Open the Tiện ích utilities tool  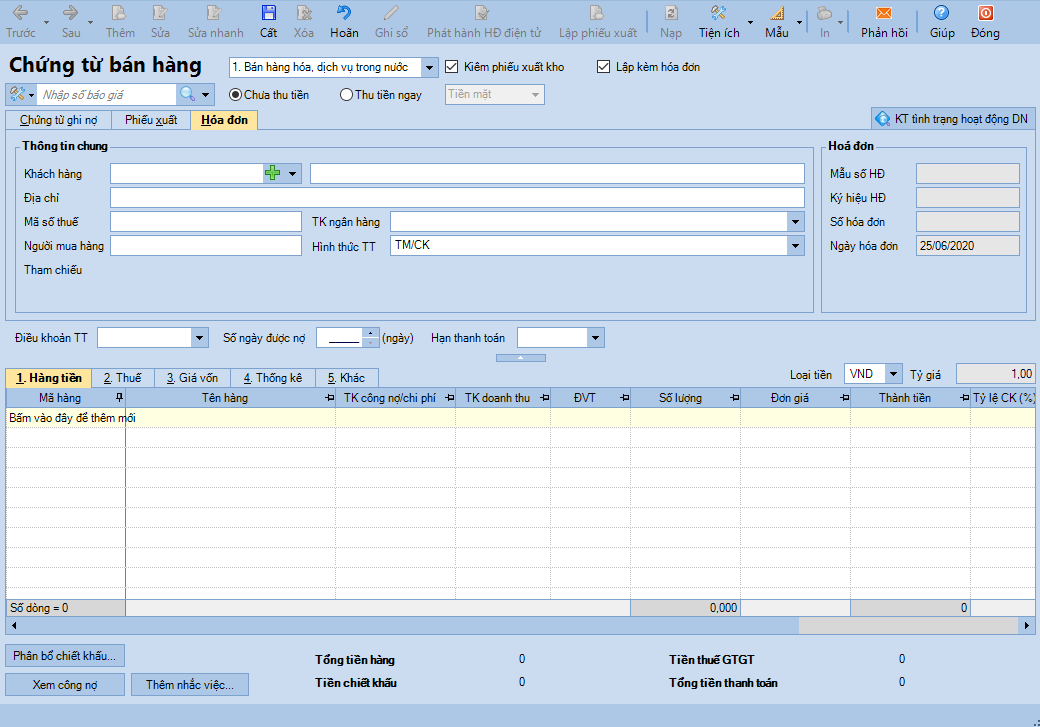click(718, 14)
